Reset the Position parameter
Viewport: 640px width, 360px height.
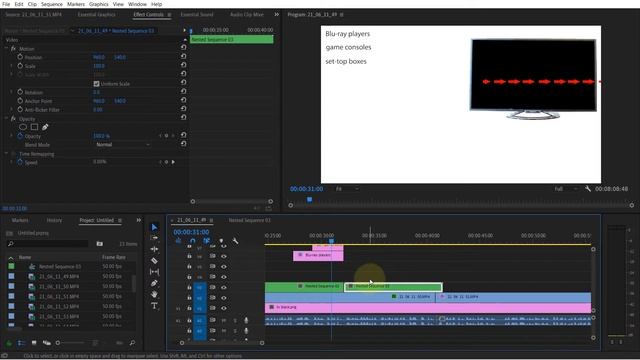pos(184,56)
